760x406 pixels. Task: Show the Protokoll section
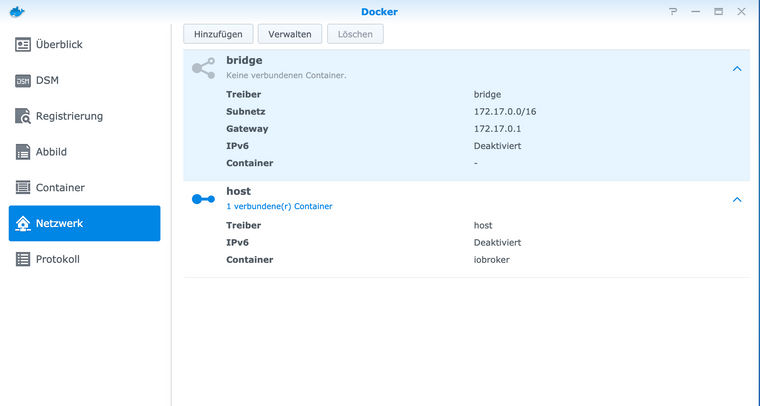point(84,259)
